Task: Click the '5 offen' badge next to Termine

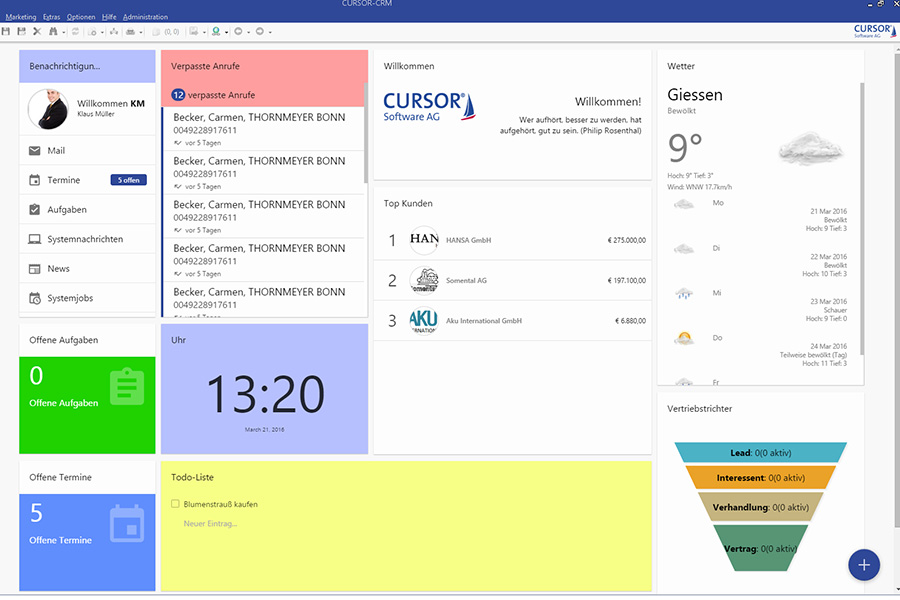Action: click(129, 180)
